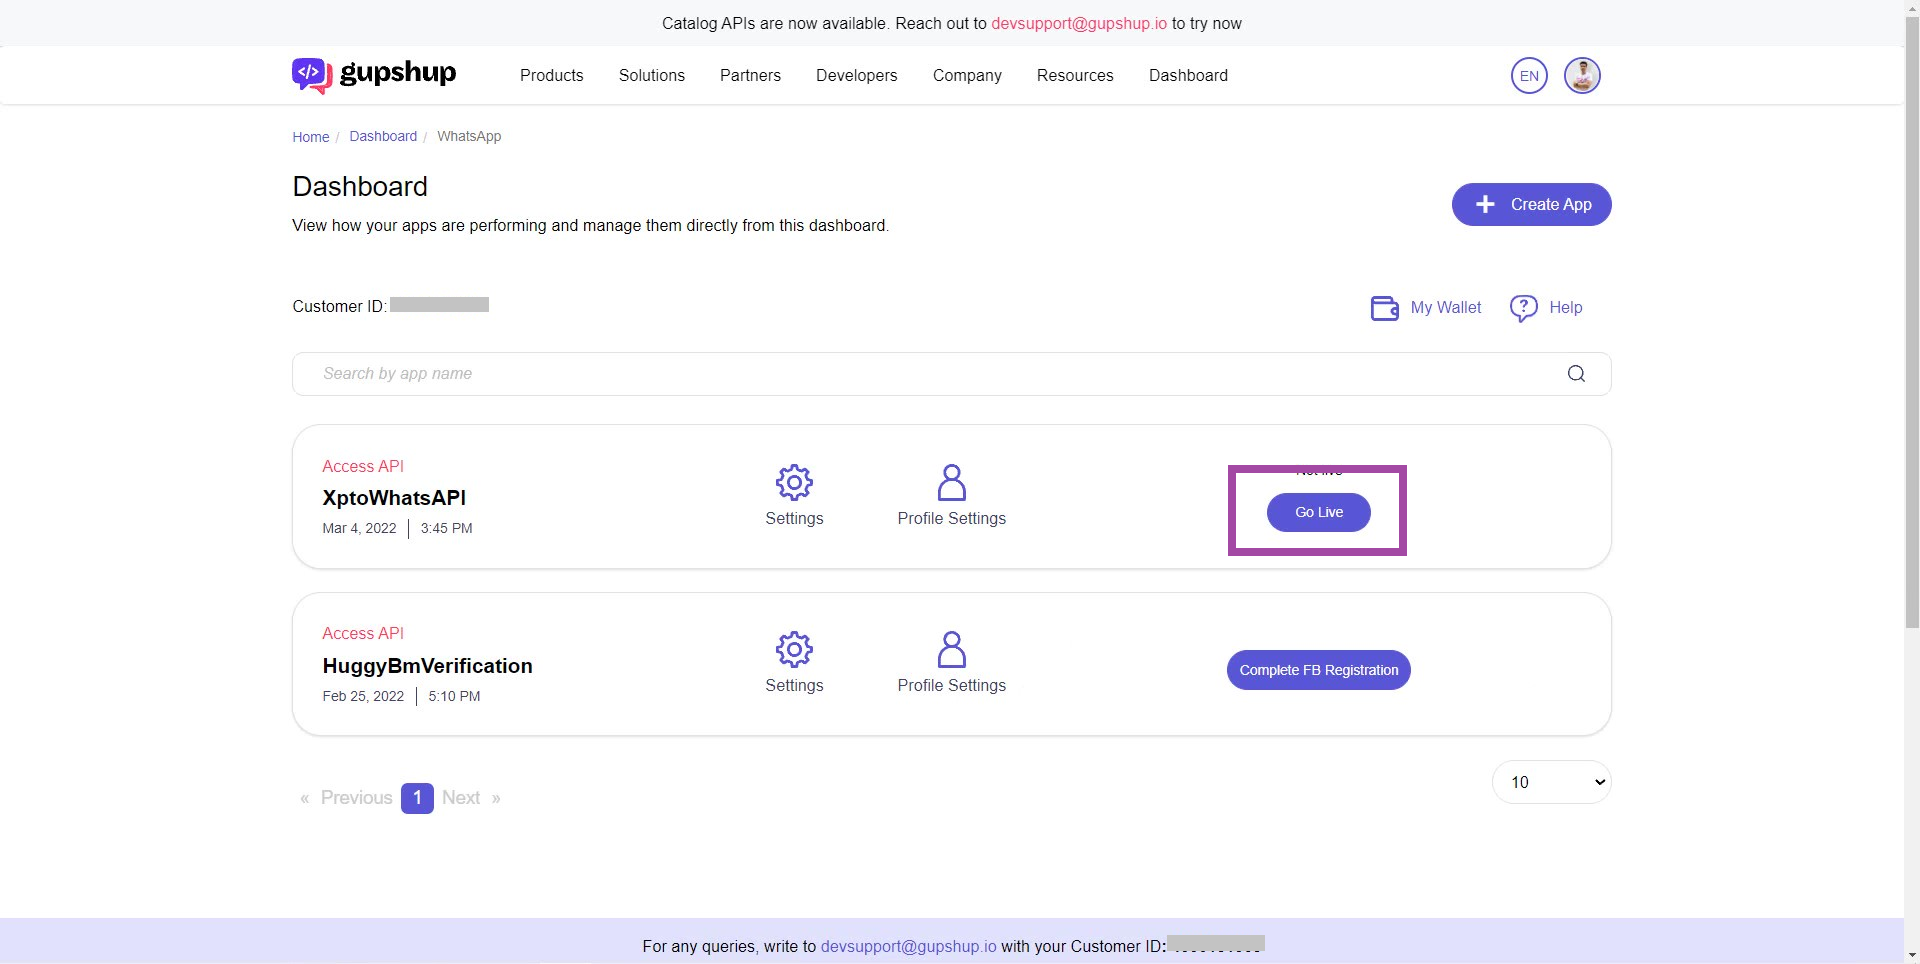Click the Create App button
The image size is (1920, 964).
point(1531,204)
